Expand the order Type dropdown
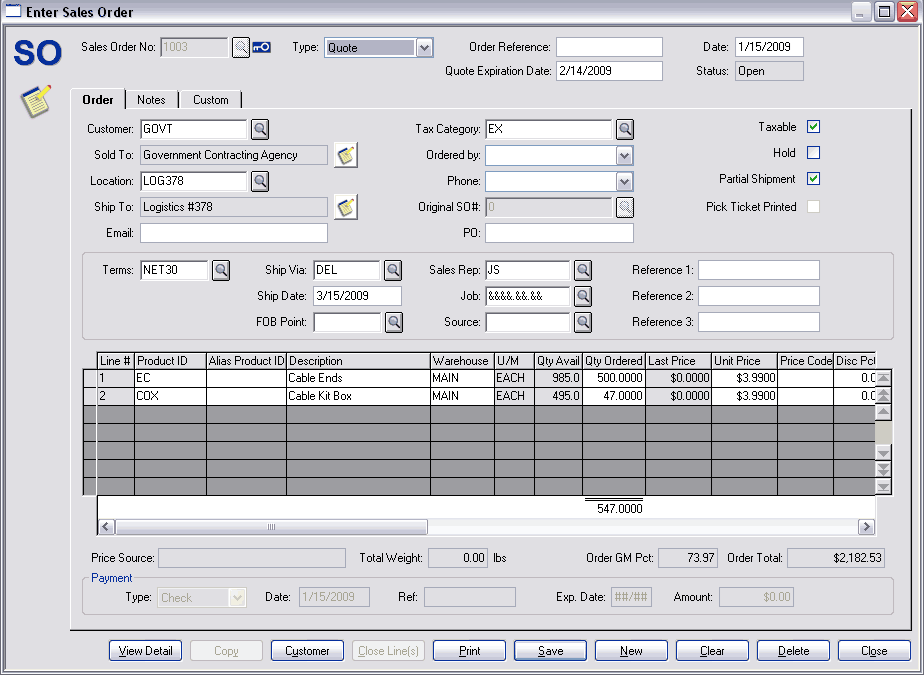Image resolution: width=924 pixels, height=678 pixels. point(424,47)
